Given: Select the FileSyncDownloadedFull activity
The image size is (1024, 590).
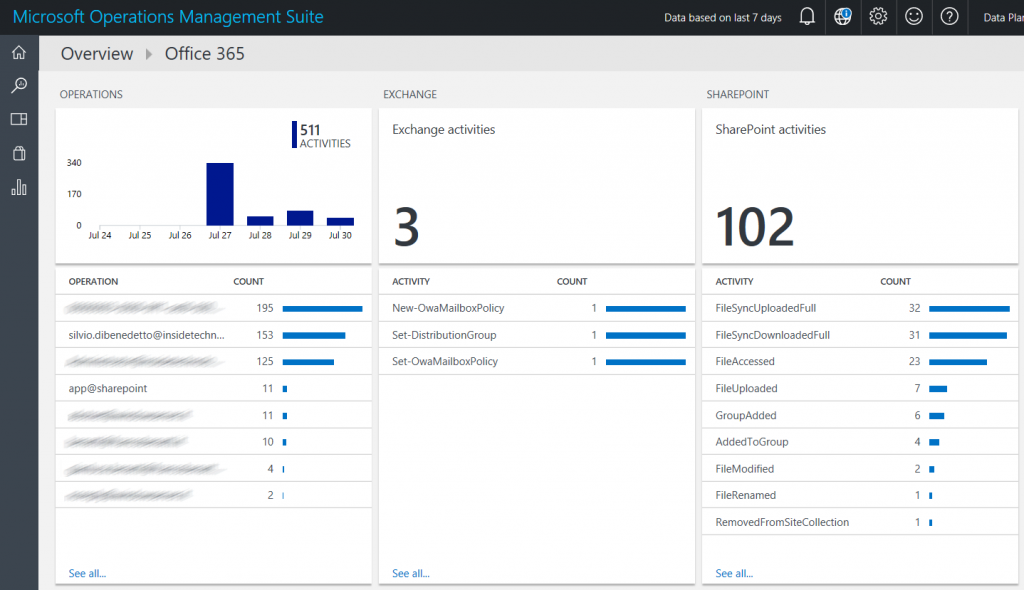Looking at the screenshot, I should [860, 335].
